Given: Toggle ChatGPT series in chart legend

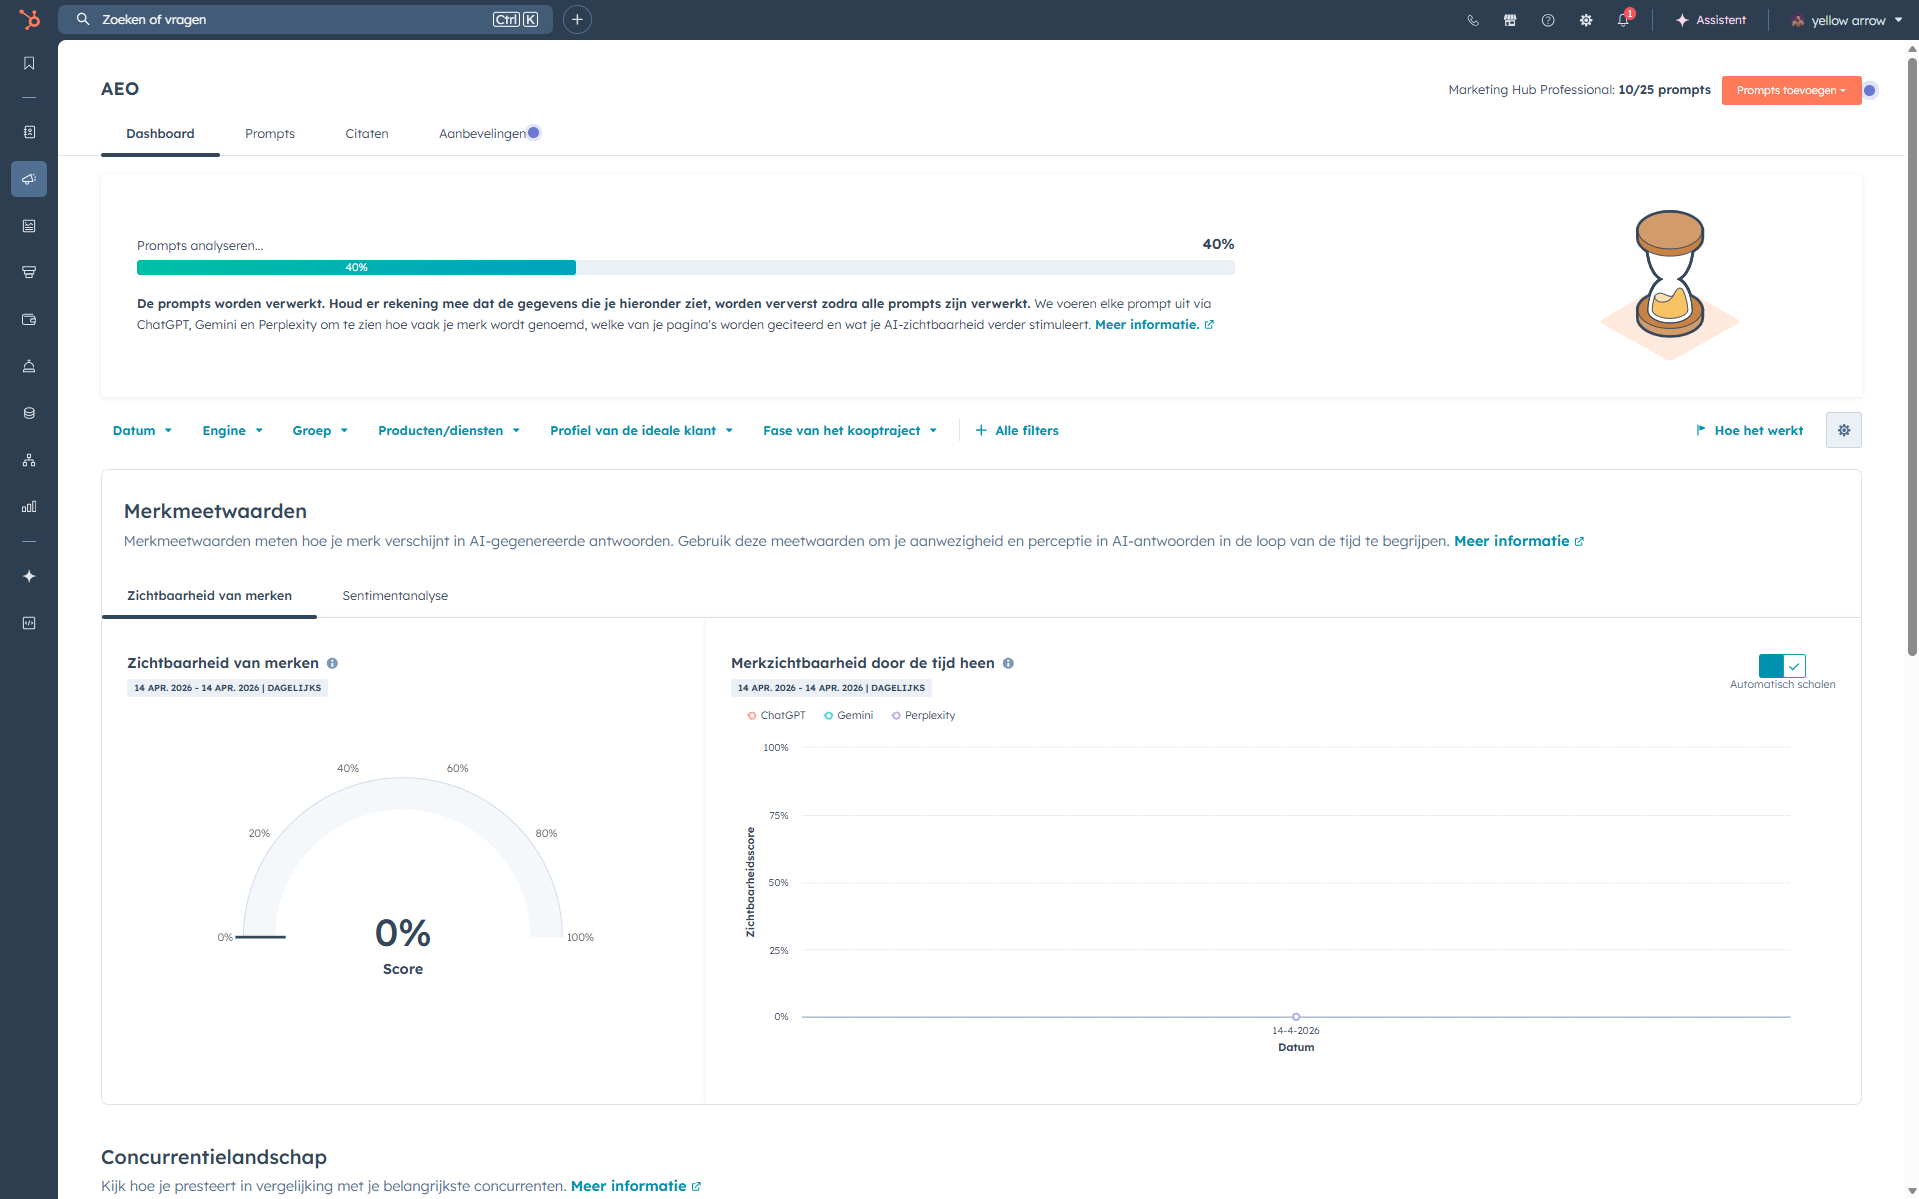Looking at the screenshot, I should tap(776, 715).
